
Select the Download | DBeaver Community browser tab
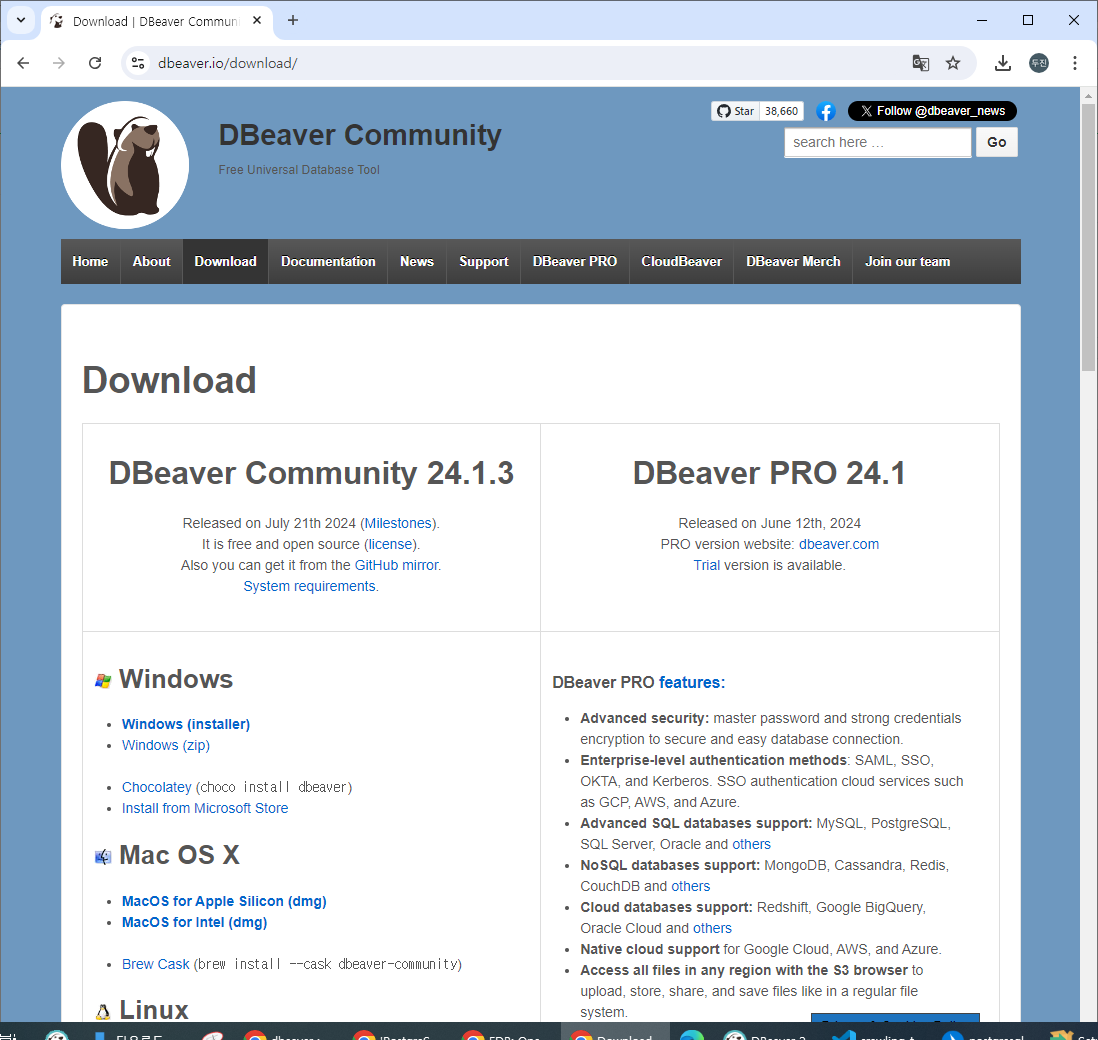click(x=155, y=21)
